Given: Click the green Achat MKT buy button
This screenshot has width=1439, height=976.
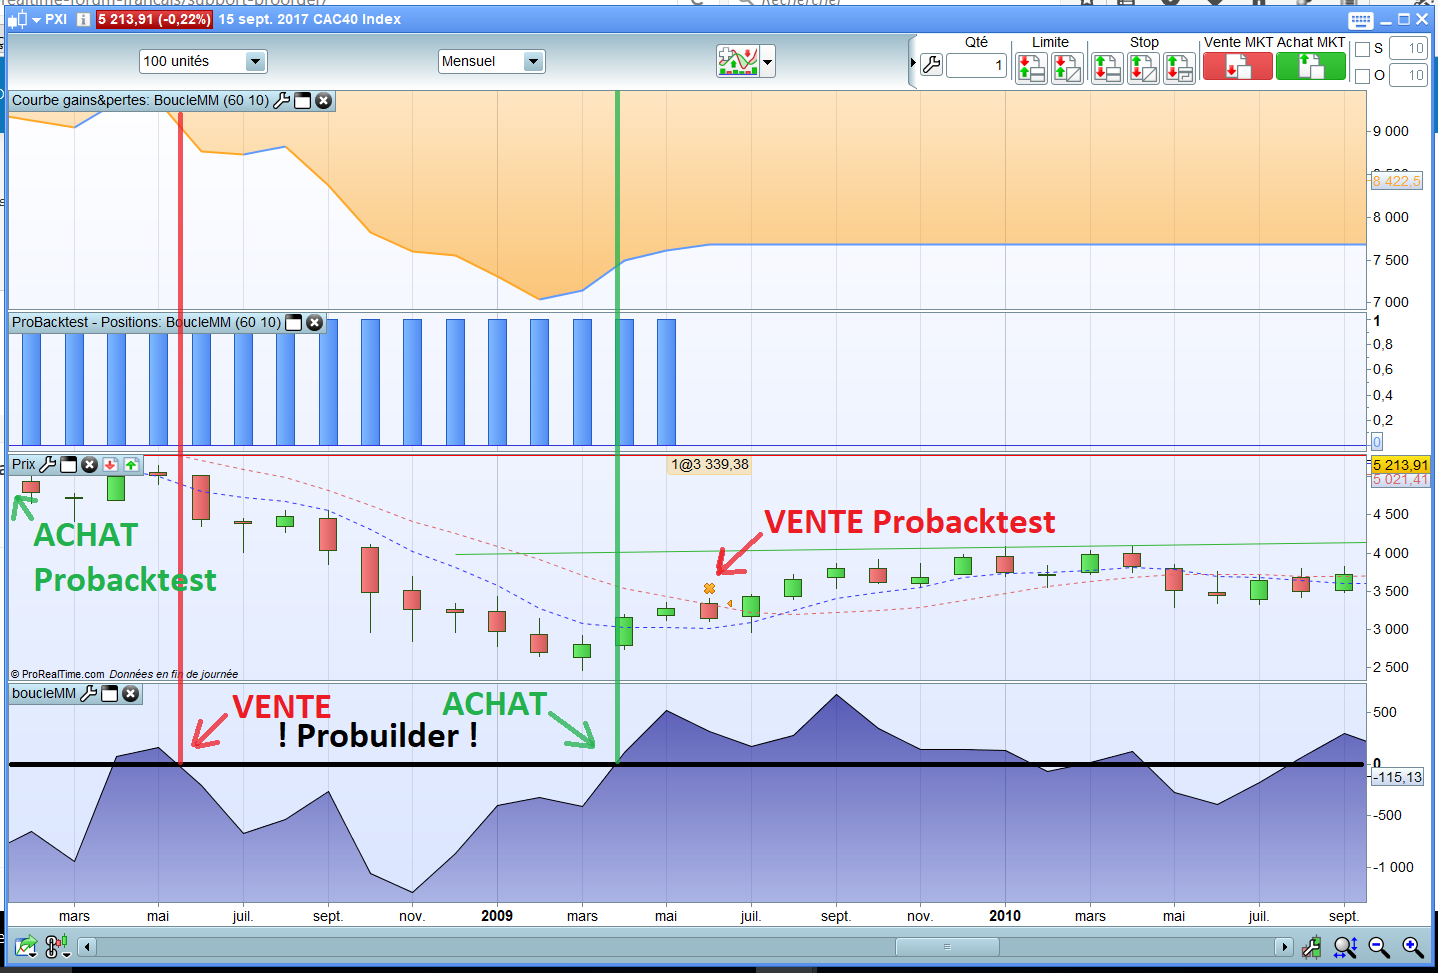Looking at the screenshot, I should click(x=1311, y=66).
